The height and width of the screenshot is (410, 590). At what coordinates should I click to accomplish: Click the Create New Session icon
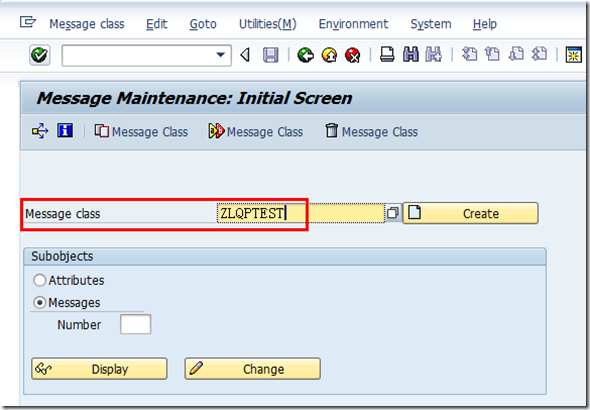point(573,55)
